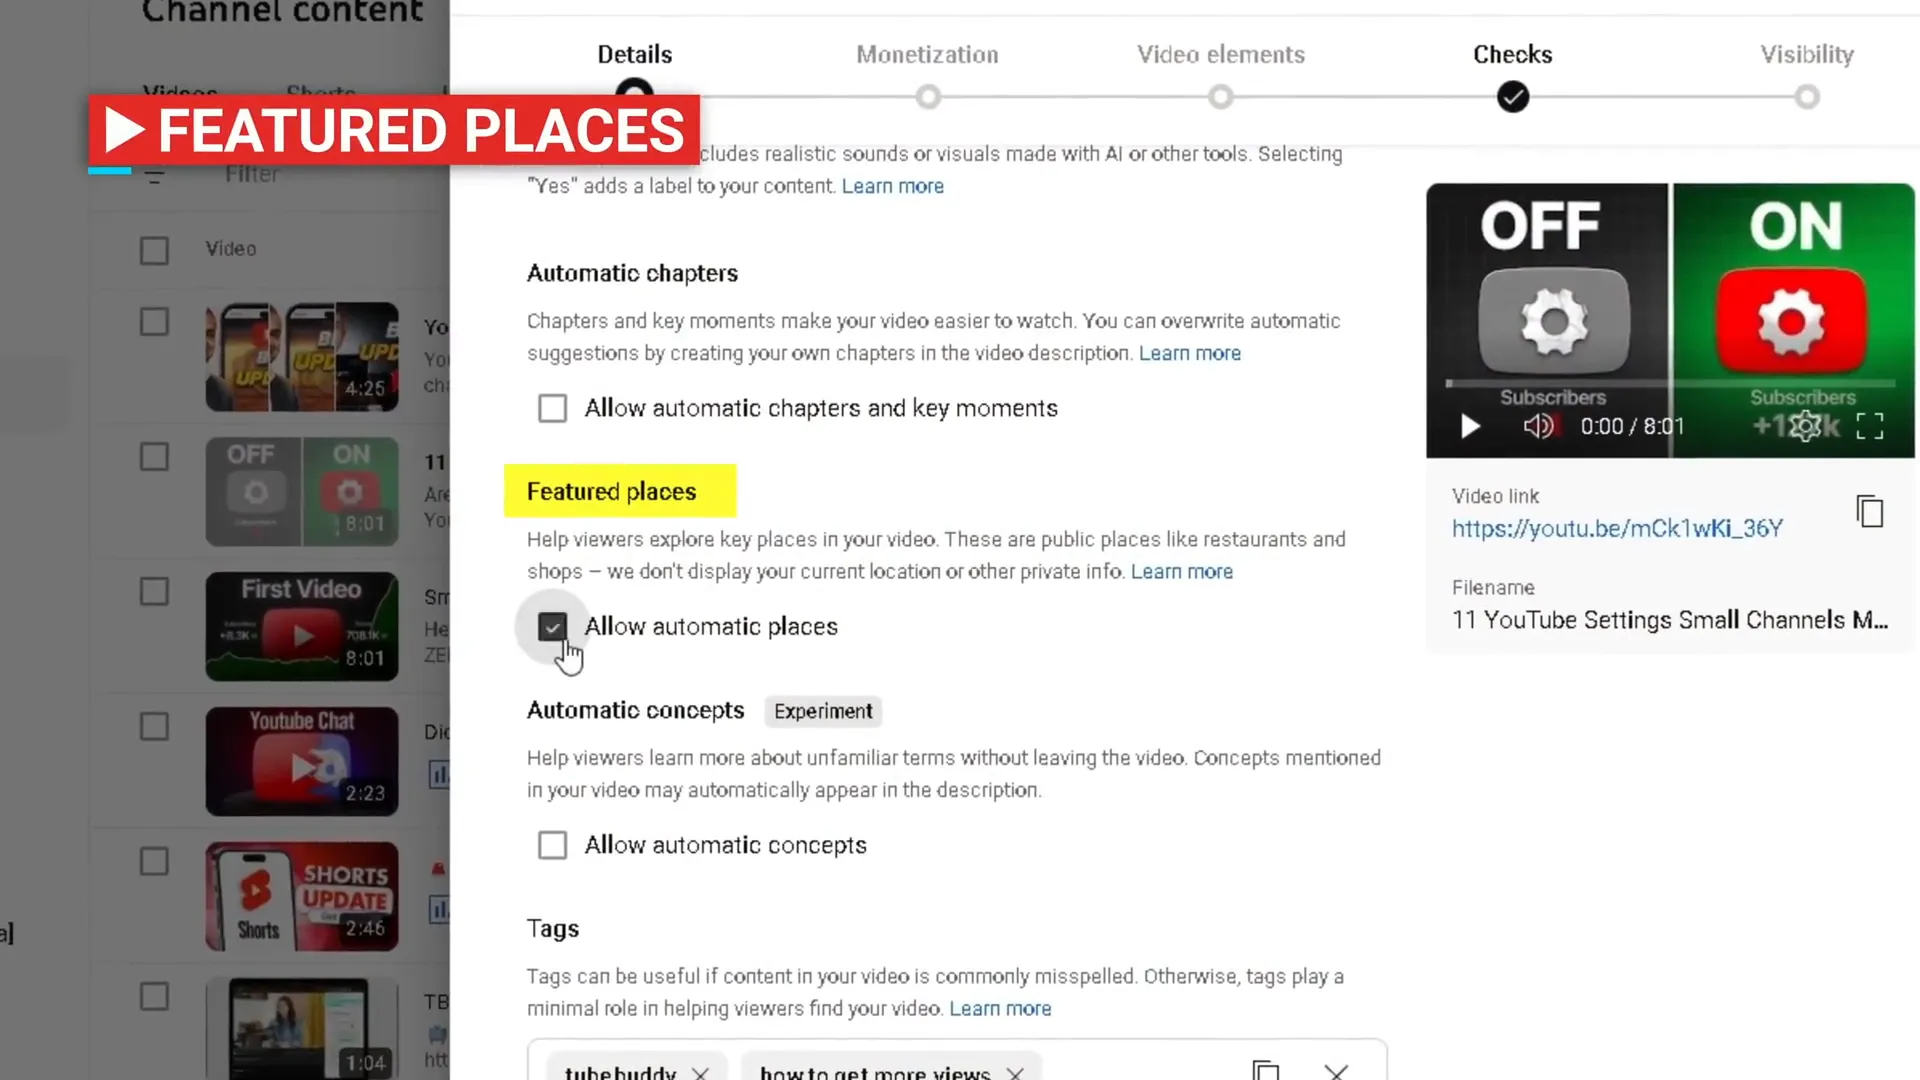The image size is (1920, 1080).
Task: Enter fullscreen in the video preview
Action: coord(1869,426)
